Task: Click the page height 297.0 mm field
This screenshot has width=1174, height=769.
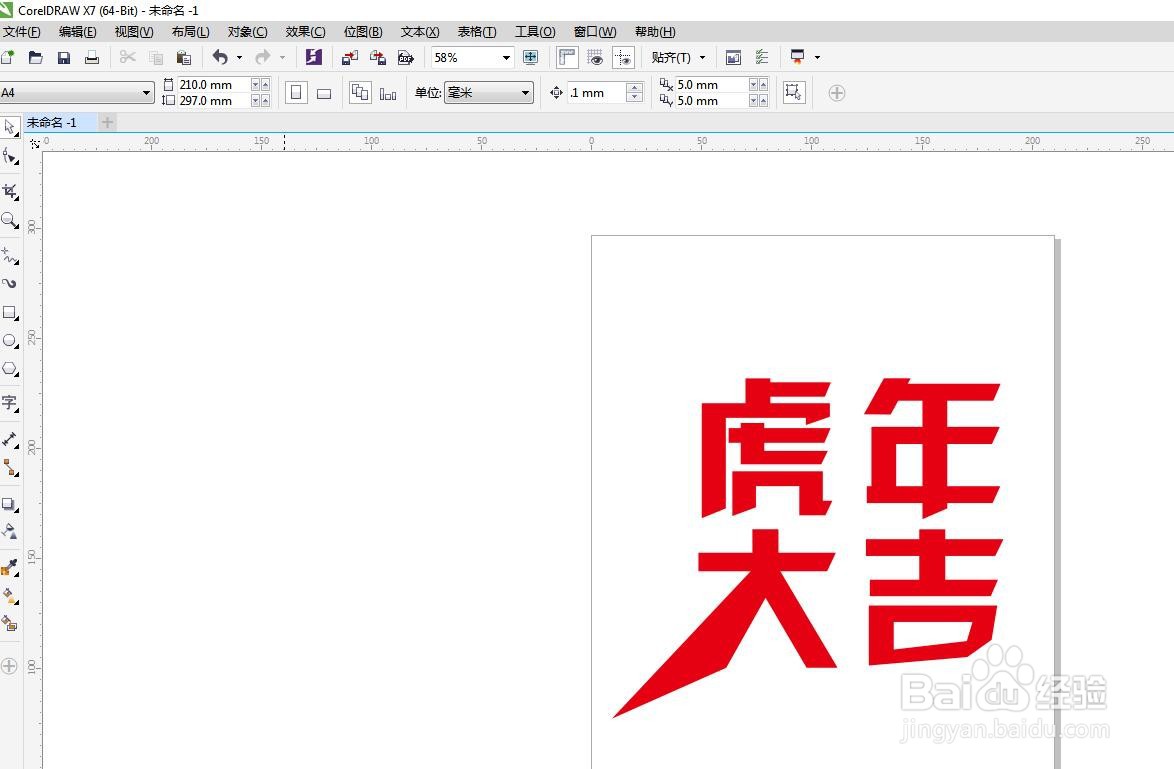Action: (213, 100)
